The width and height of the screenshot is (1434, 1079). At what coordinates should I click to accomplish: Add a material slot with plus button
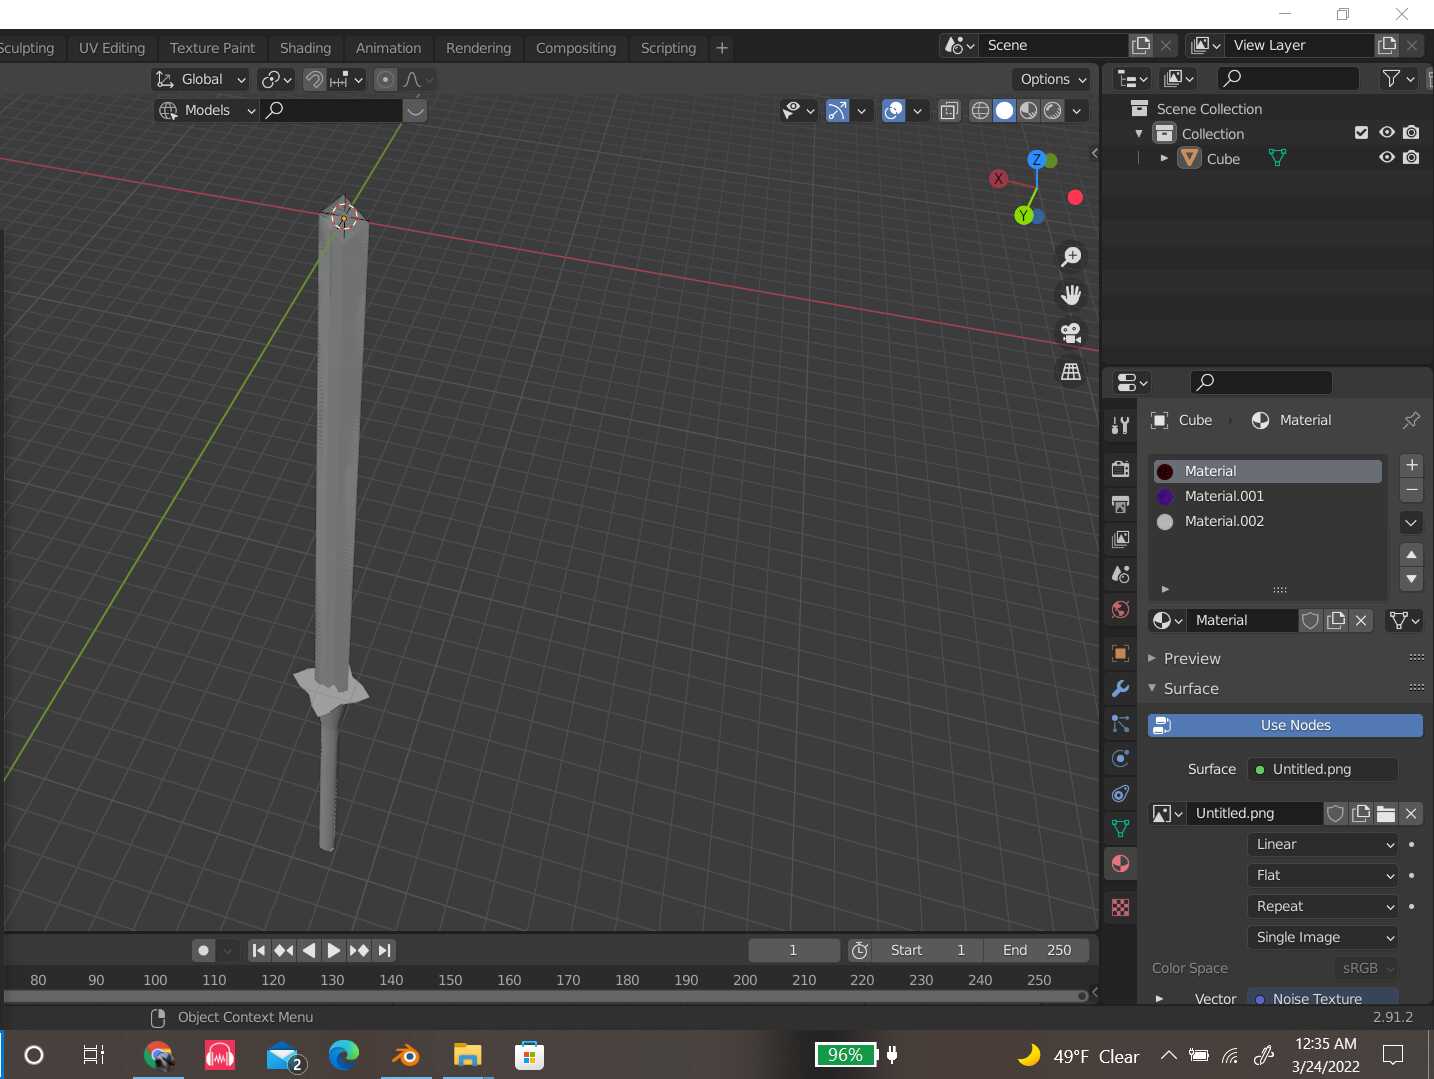pos(1411,465)
